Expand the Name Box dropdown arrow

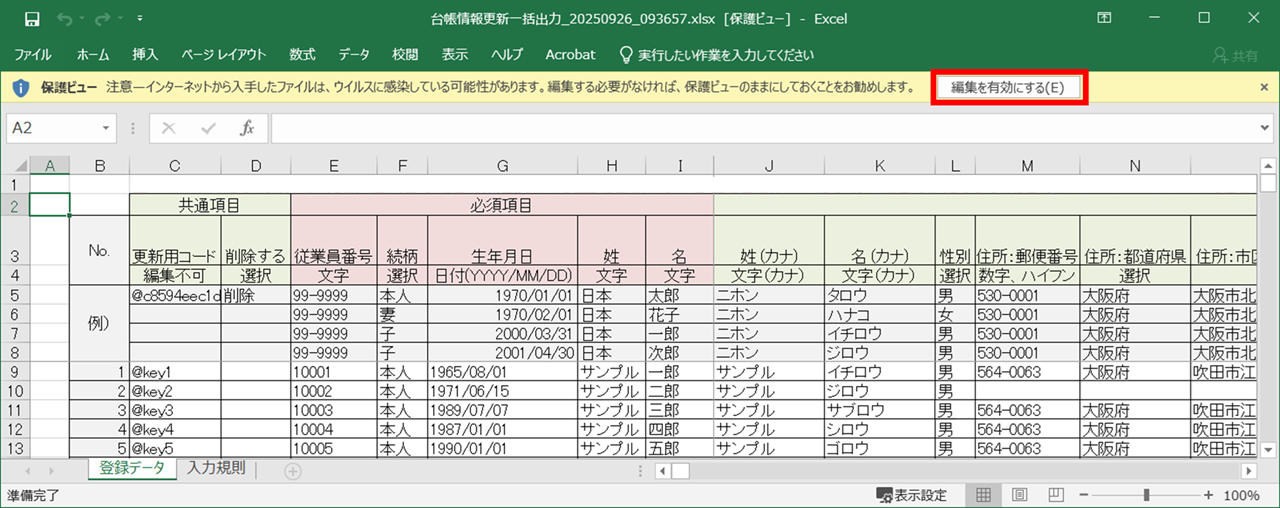[106, 128]
